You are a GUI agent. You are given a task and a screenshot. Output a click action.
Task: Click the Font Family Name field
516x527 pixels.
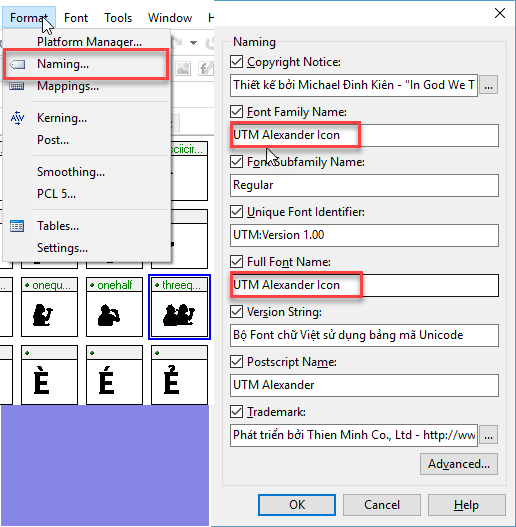point(364,135)
